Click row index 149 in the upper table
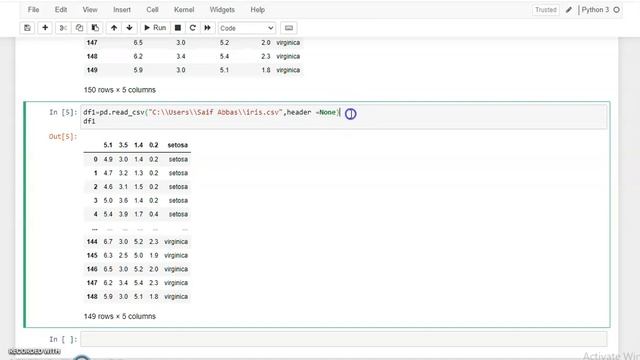Image resolution: width=640 pixels, height=360 pixels. click(92, 70)
